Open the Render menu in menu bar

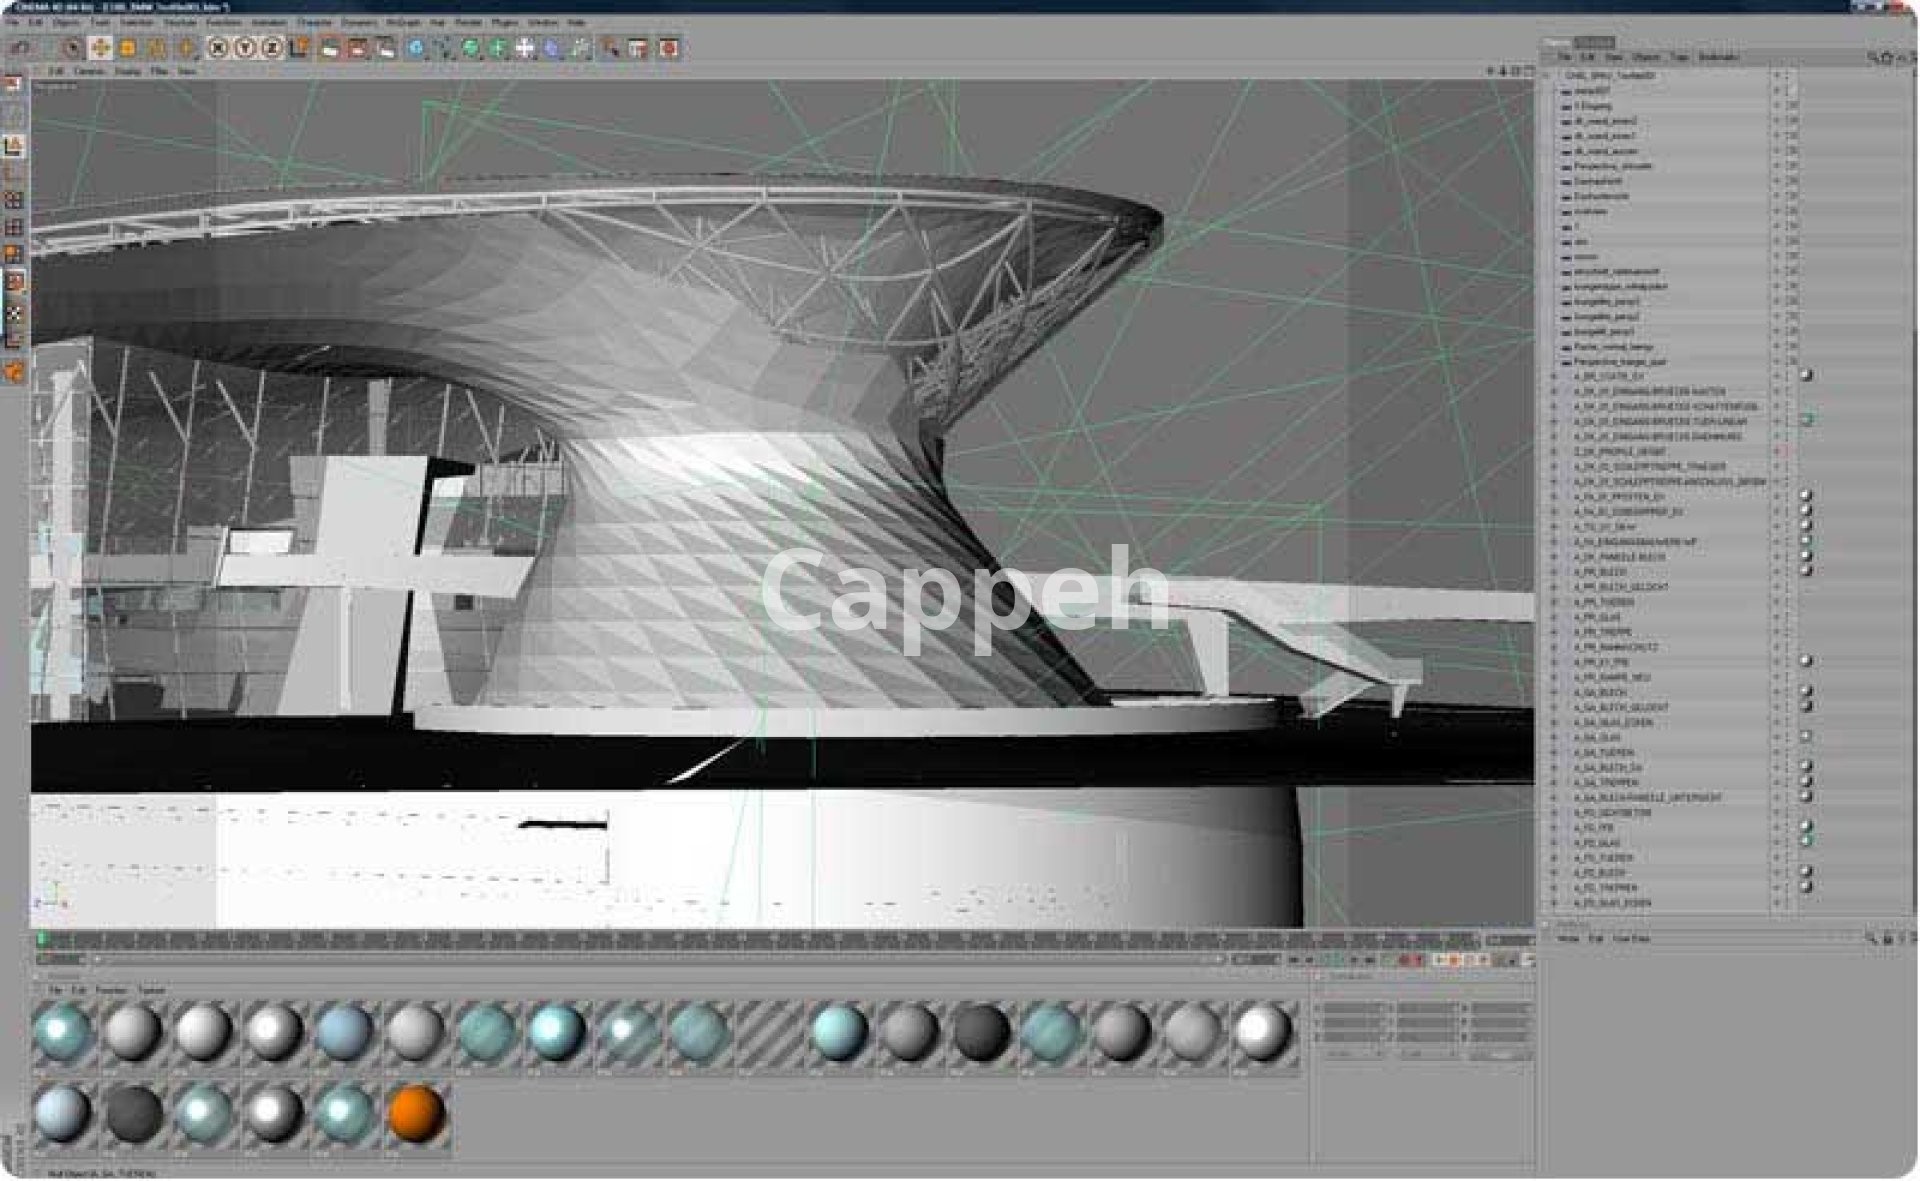point(468,22)
